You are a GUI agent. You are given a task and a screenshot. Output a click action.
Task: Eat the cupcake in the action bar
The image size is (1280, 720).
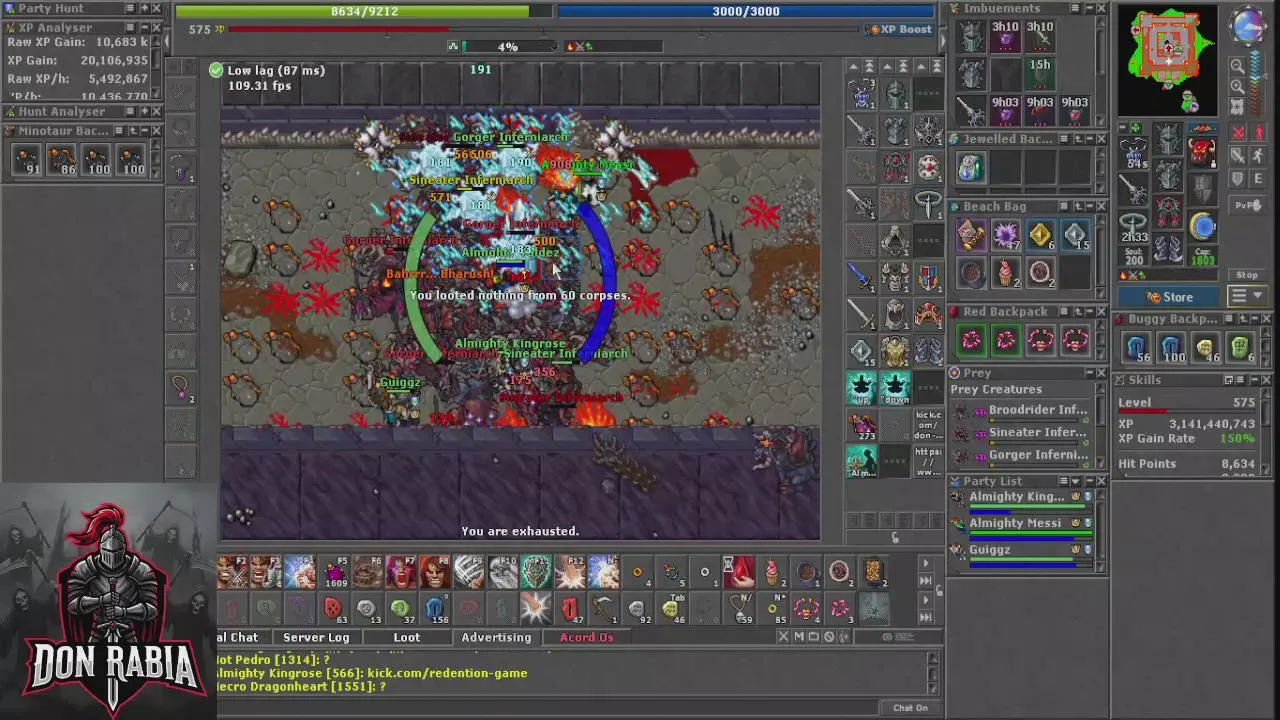click(773, 572)
